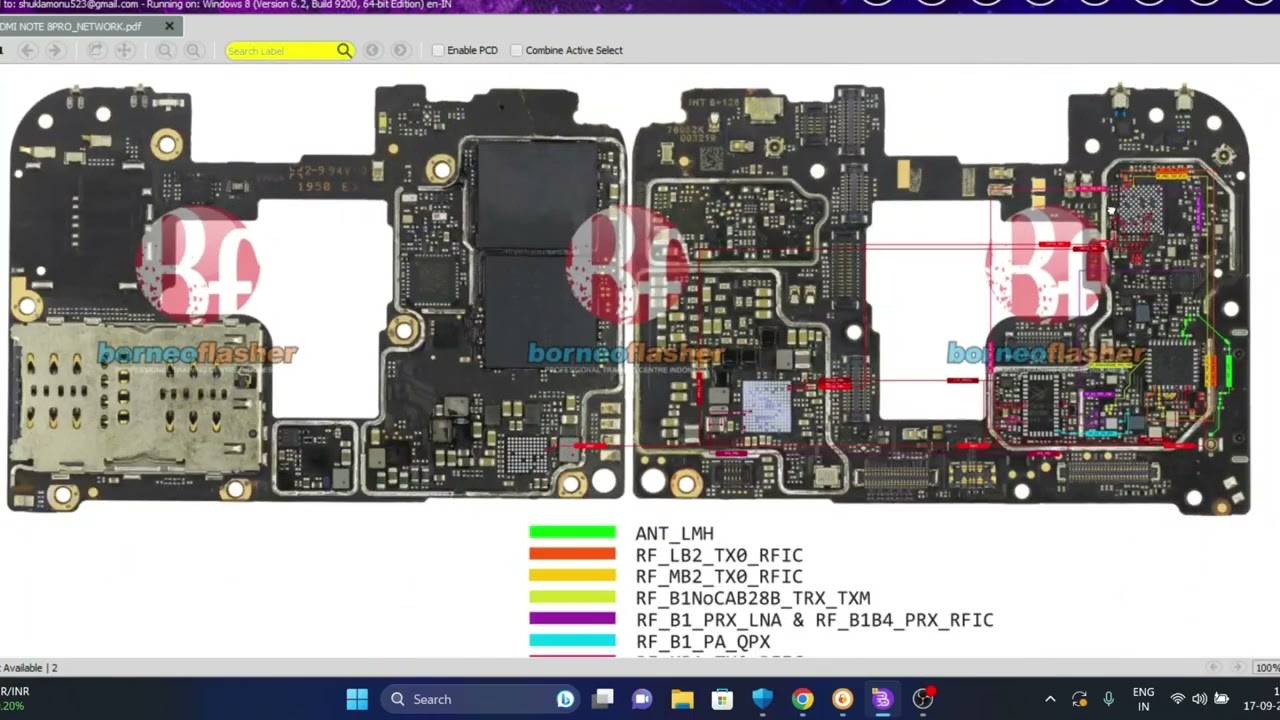The height and width of the screenshot is (720, 1280).
Task: Click the purple RF_B1_PRX_LNA legend swatch
Action: pyautogui.click(x=572, y=619)
